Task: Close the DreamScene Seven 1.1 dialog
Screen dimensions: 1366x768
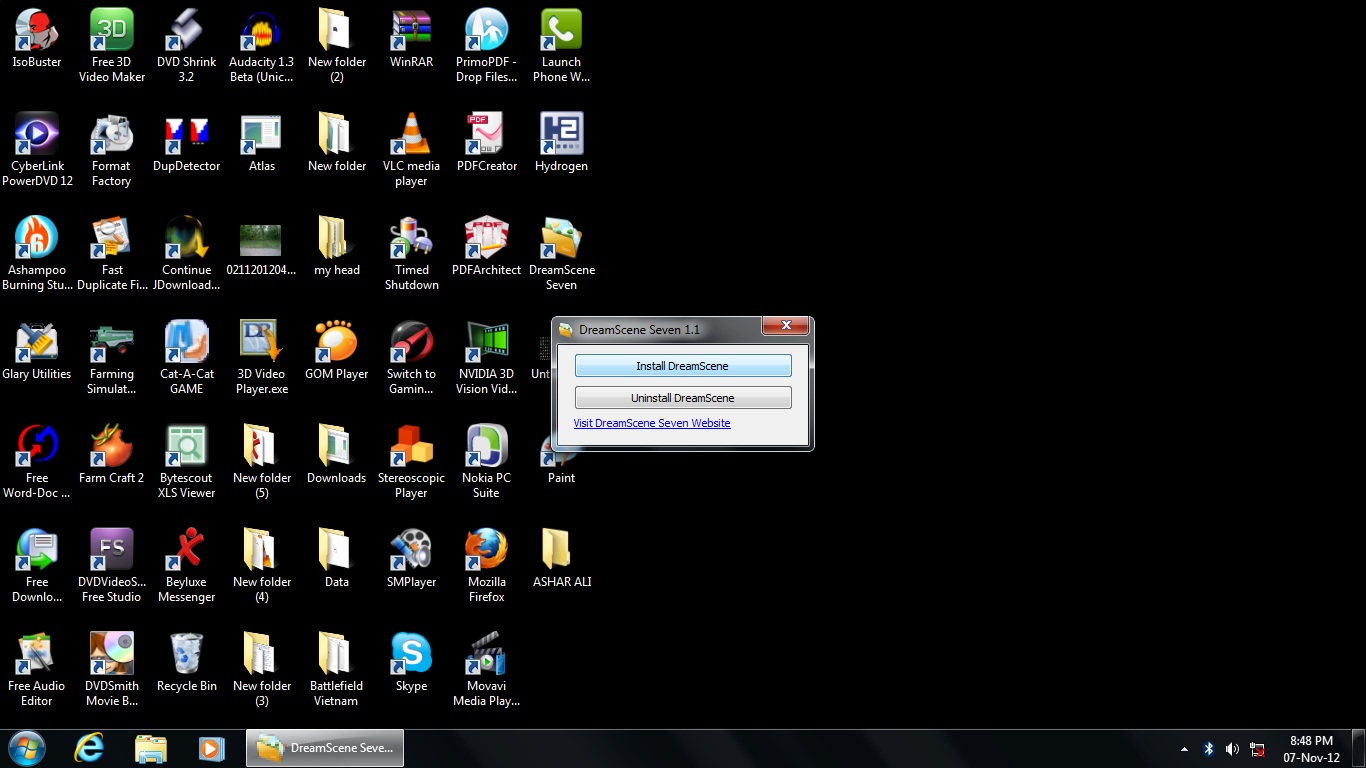Action: pyautogui.click(x=786, y=326)
